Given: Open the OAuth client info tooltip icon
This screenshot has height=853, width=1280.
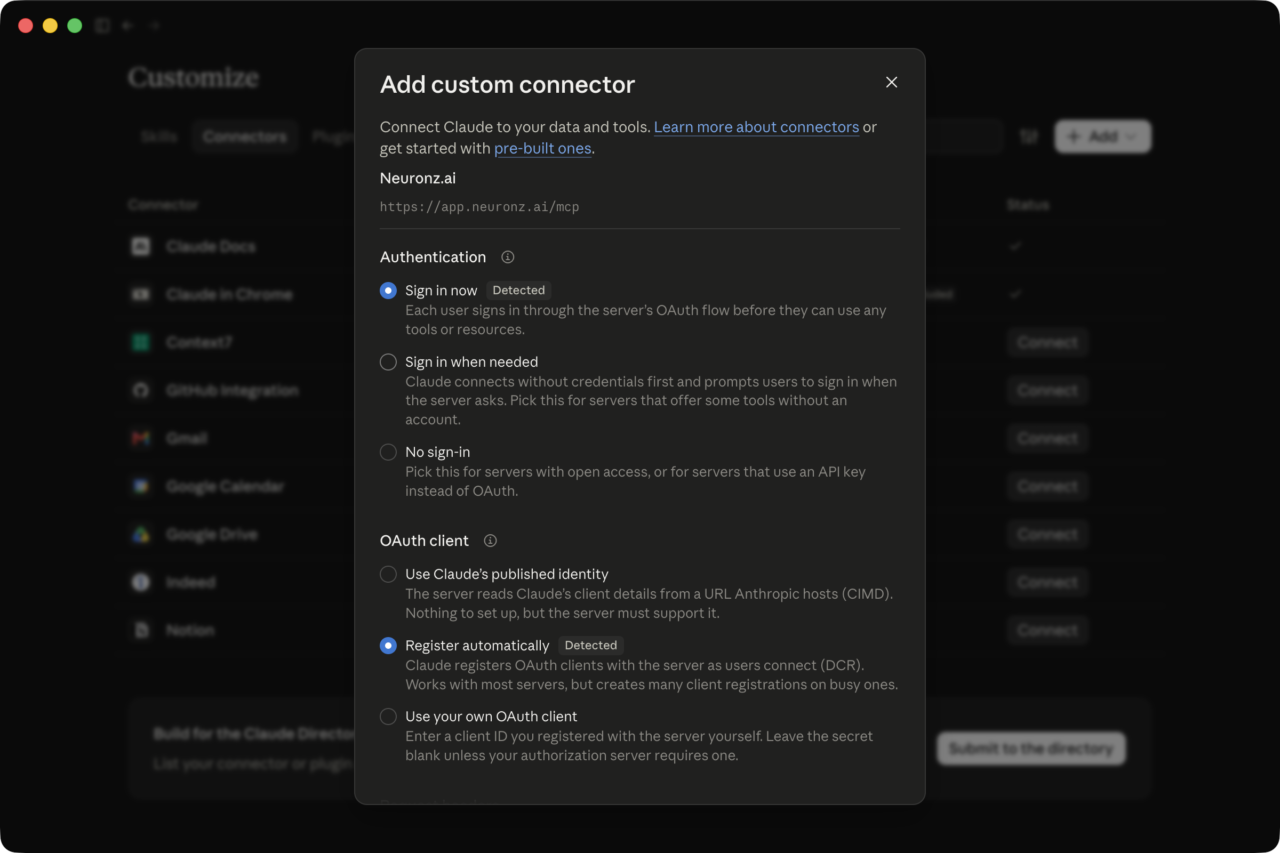Looking at the screenshot, I should tap(490, 541).
